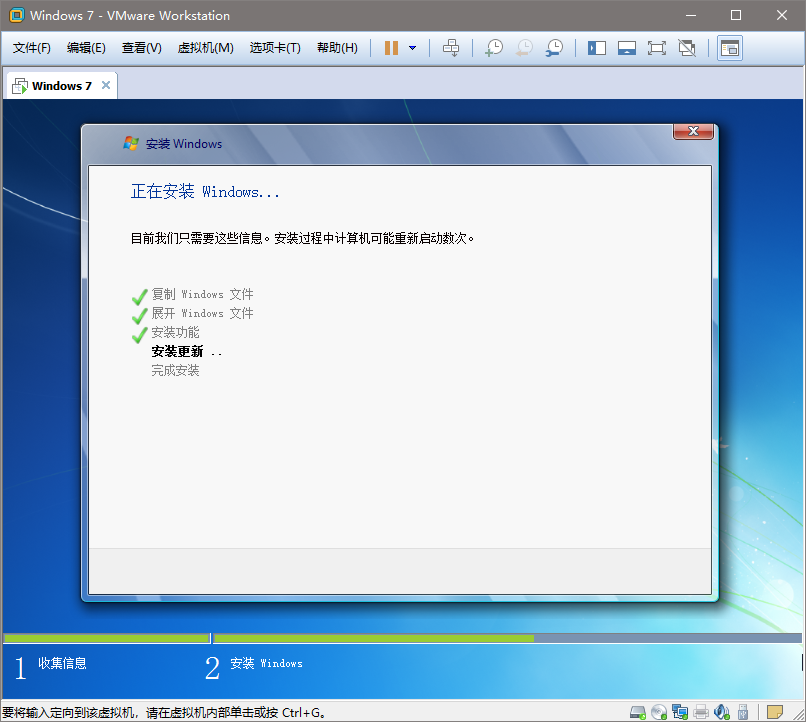
Task: Open the 帮助(H) menu
Action: [x=337, y=48]
